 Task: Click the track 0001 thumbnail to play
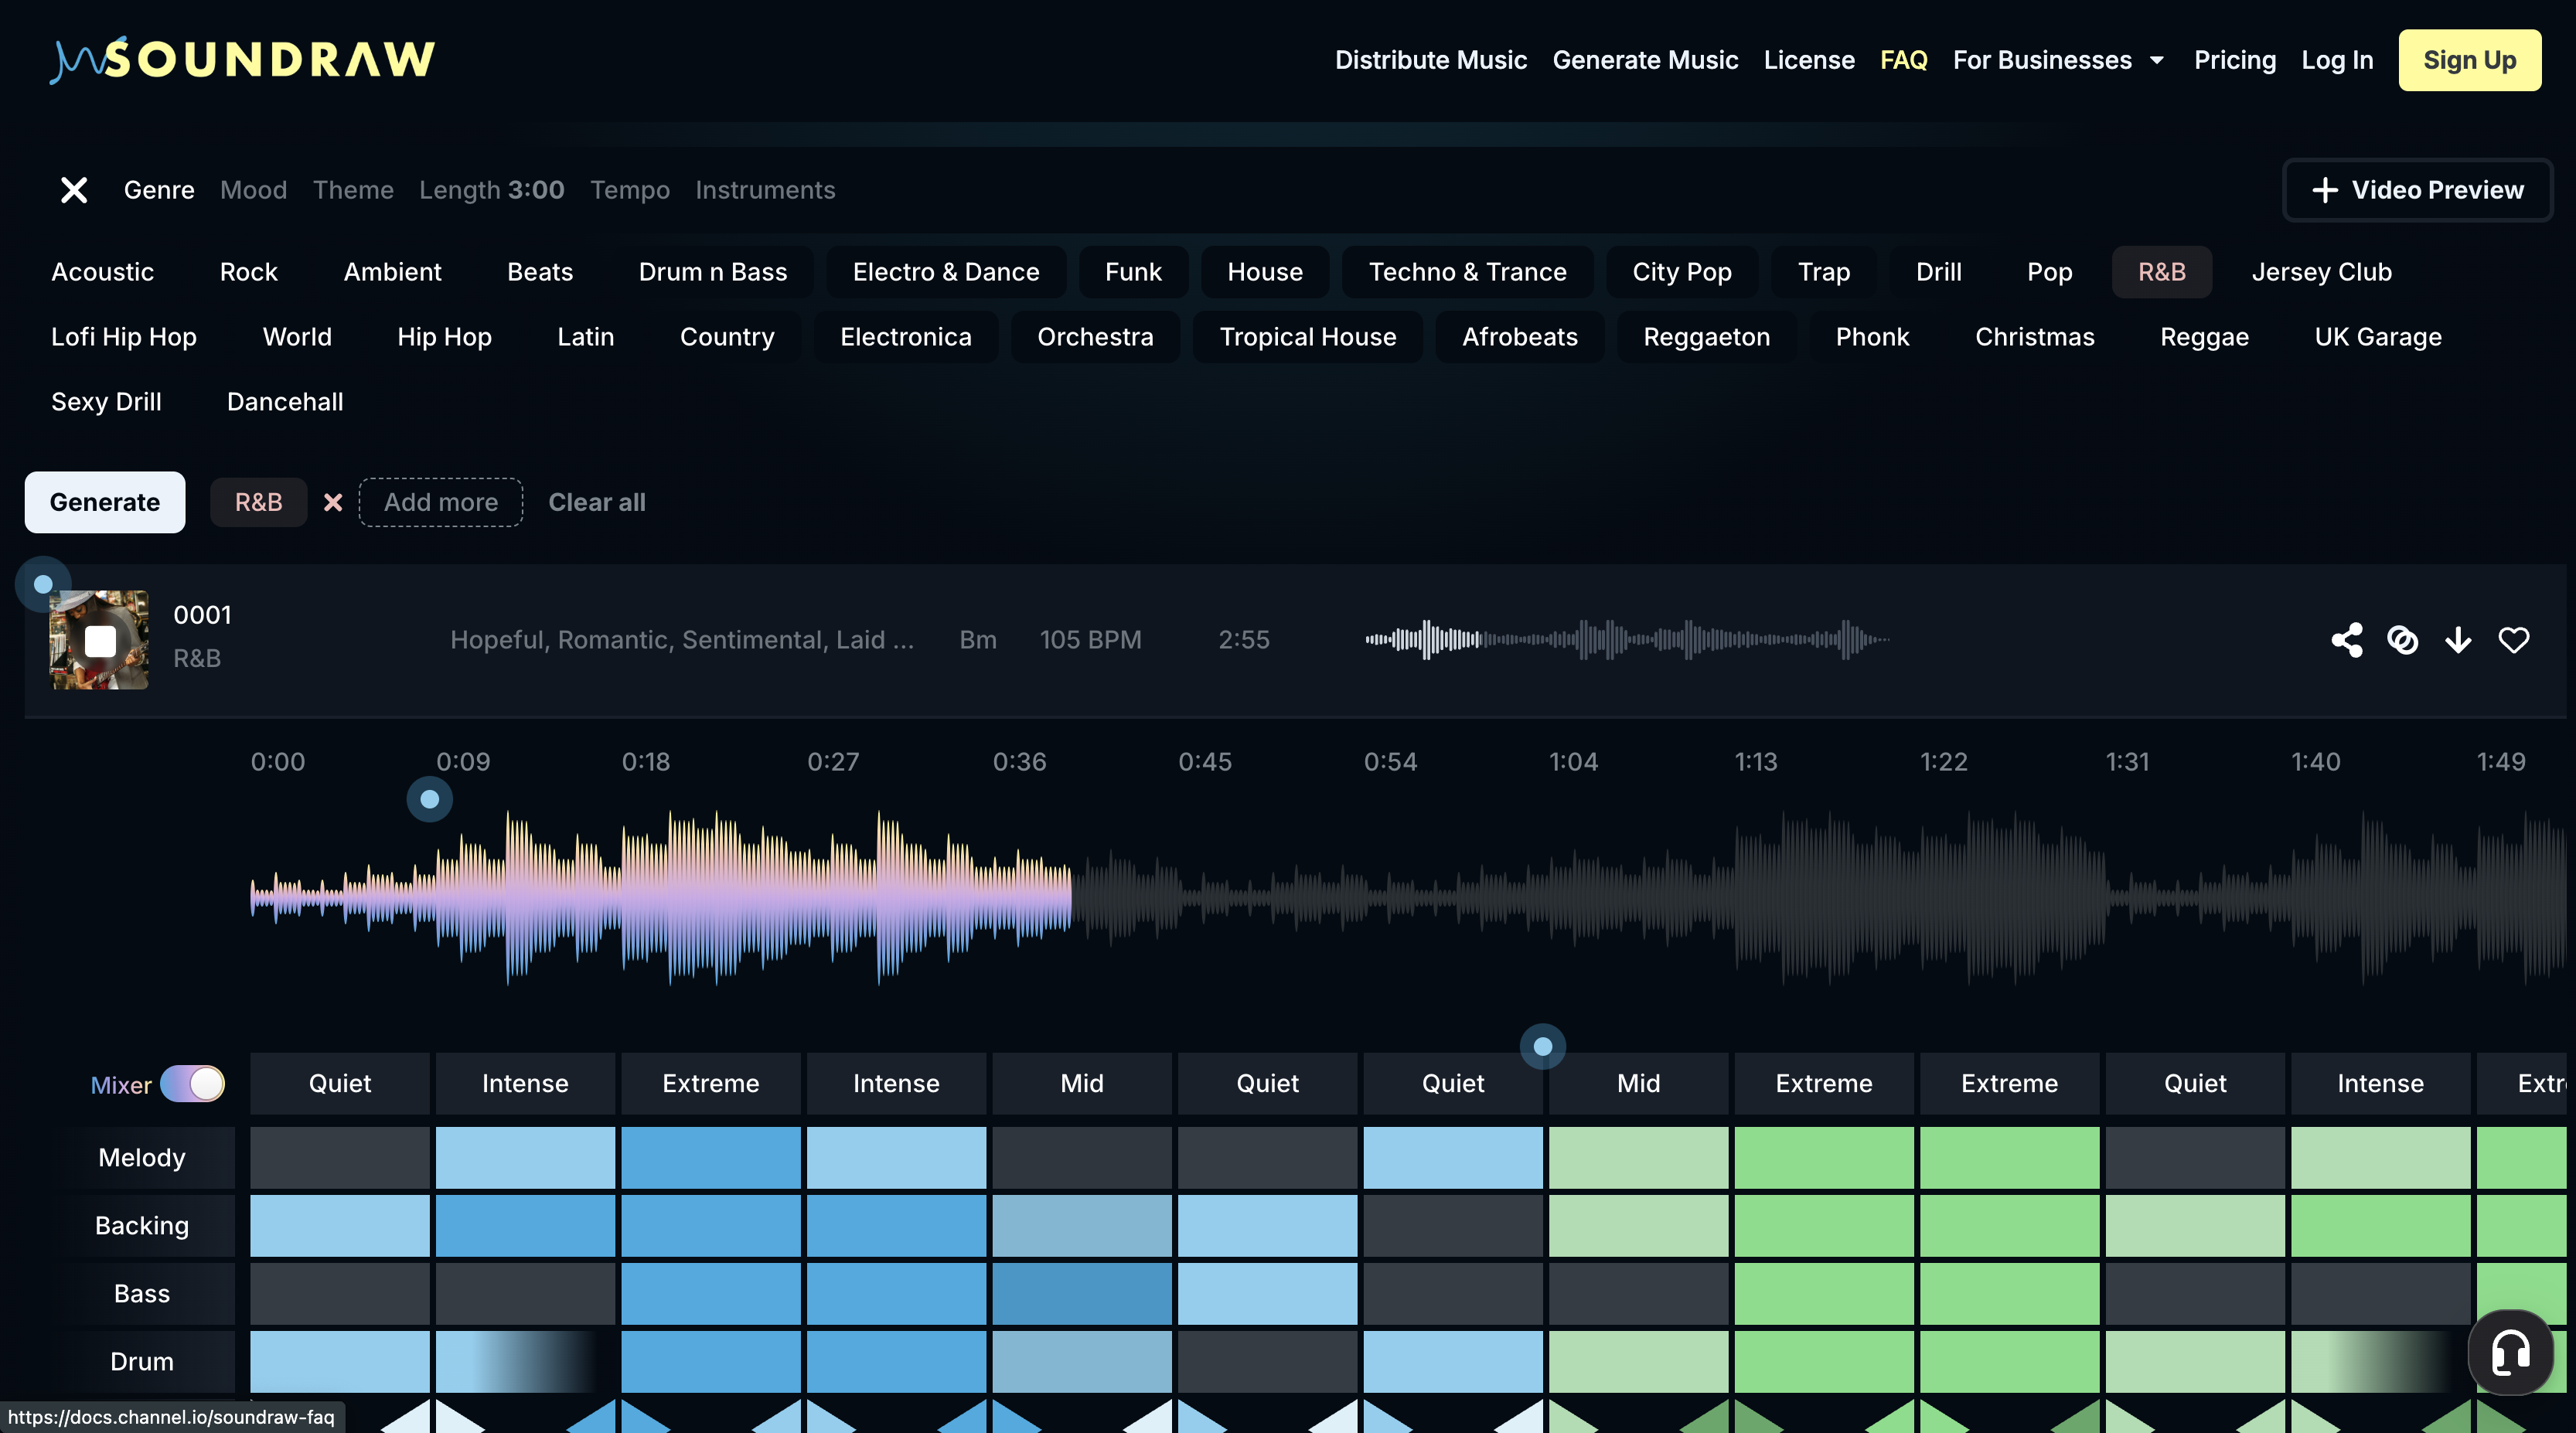pos(99,640)
